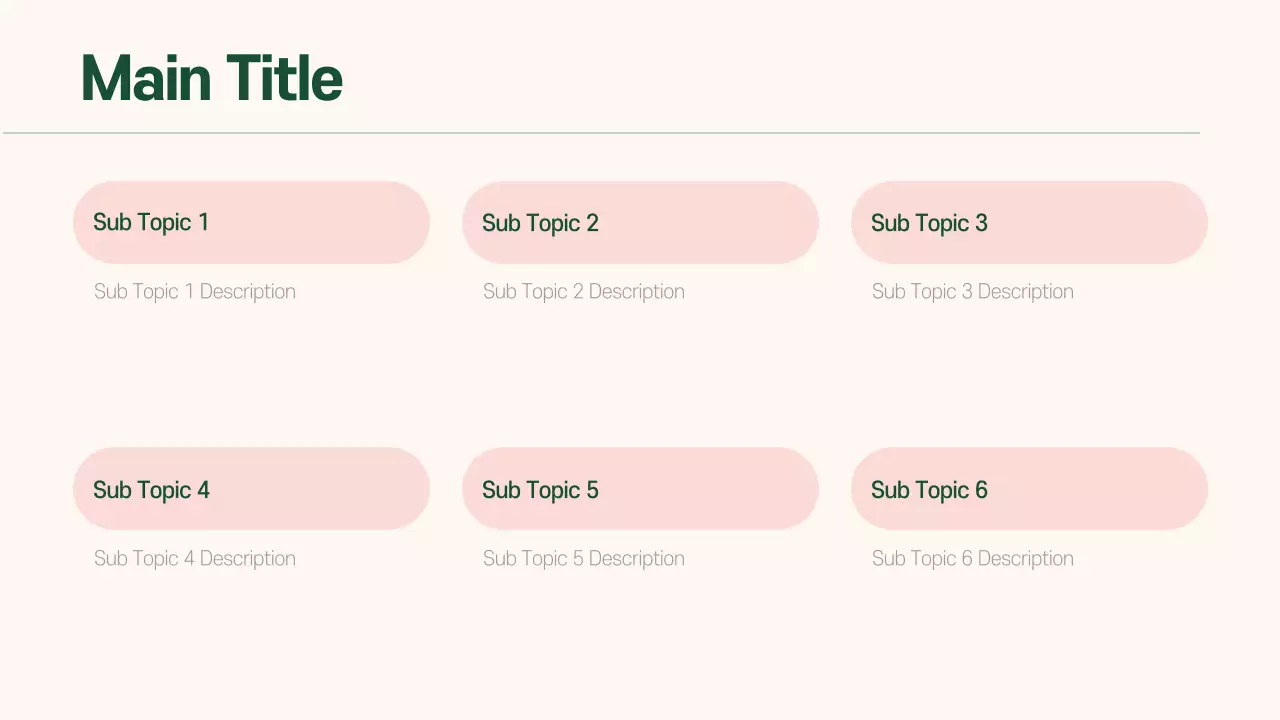This screenshot has height=720, width=1280.
Task: Click the pink pill shape behind Sub Topic 4
Action: (x=340, y=489)
